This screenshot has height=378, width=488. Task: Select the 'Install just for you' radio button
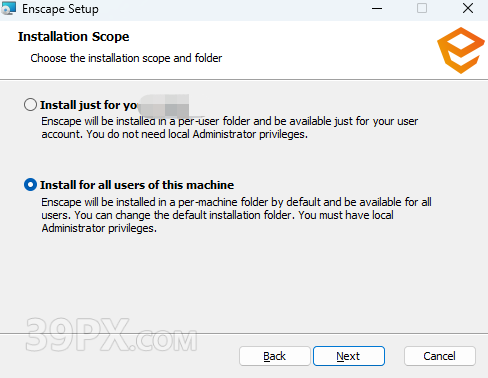point(30,105)
